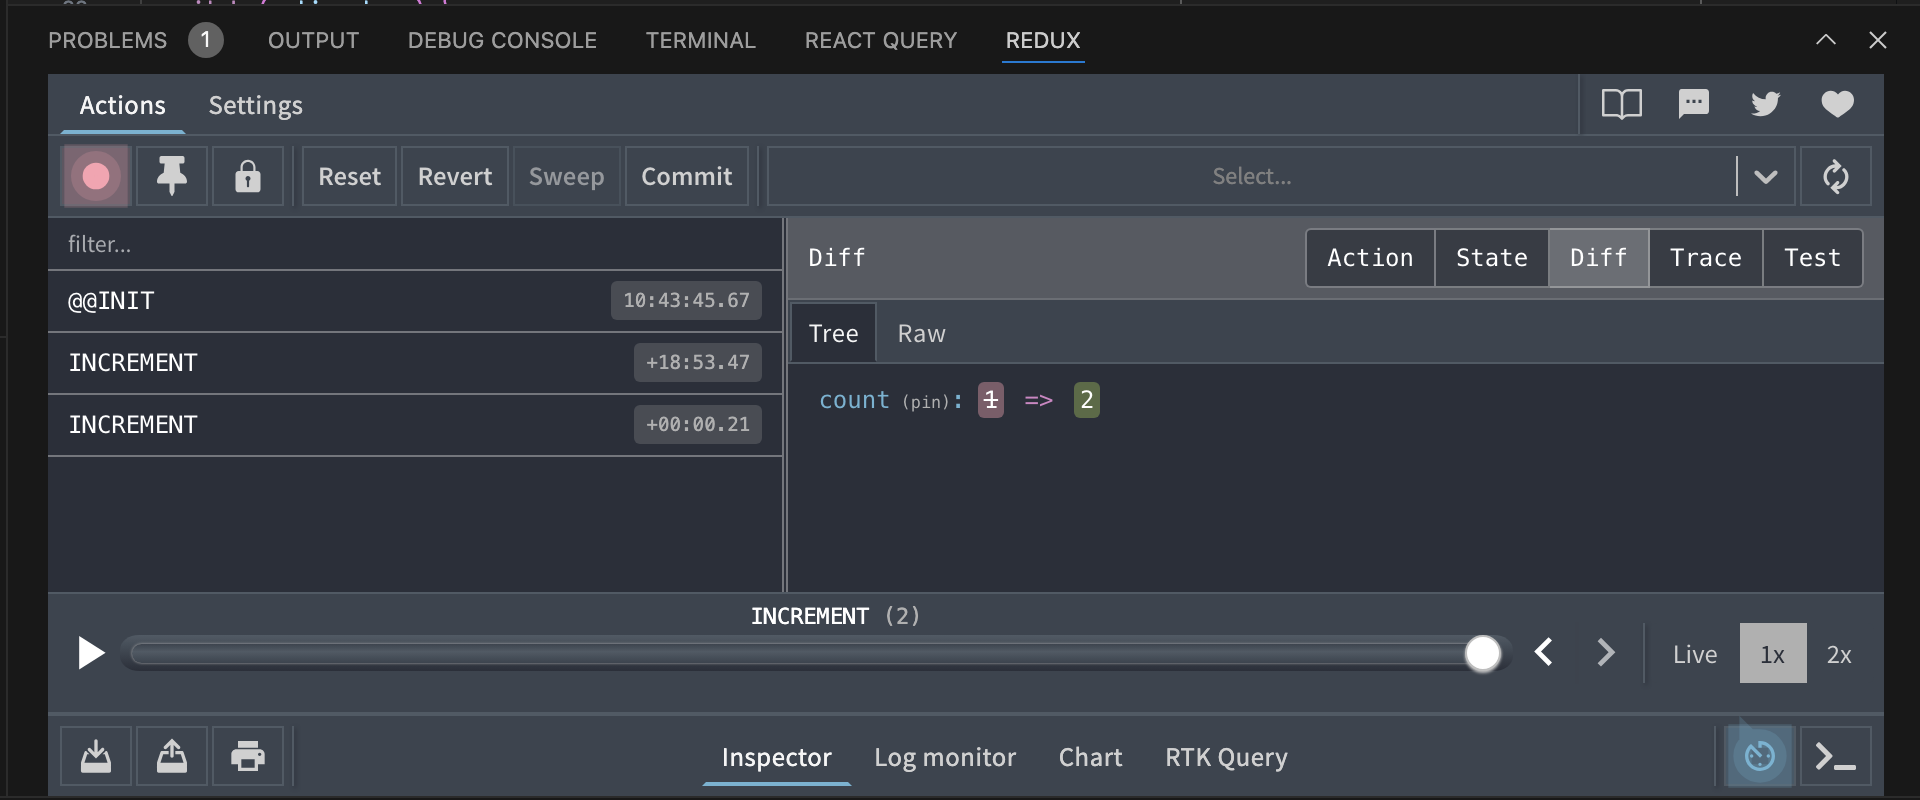The width and height of the screenshot is (1920, 800).
Task: Click the actions filter input field
Action: 414,245
